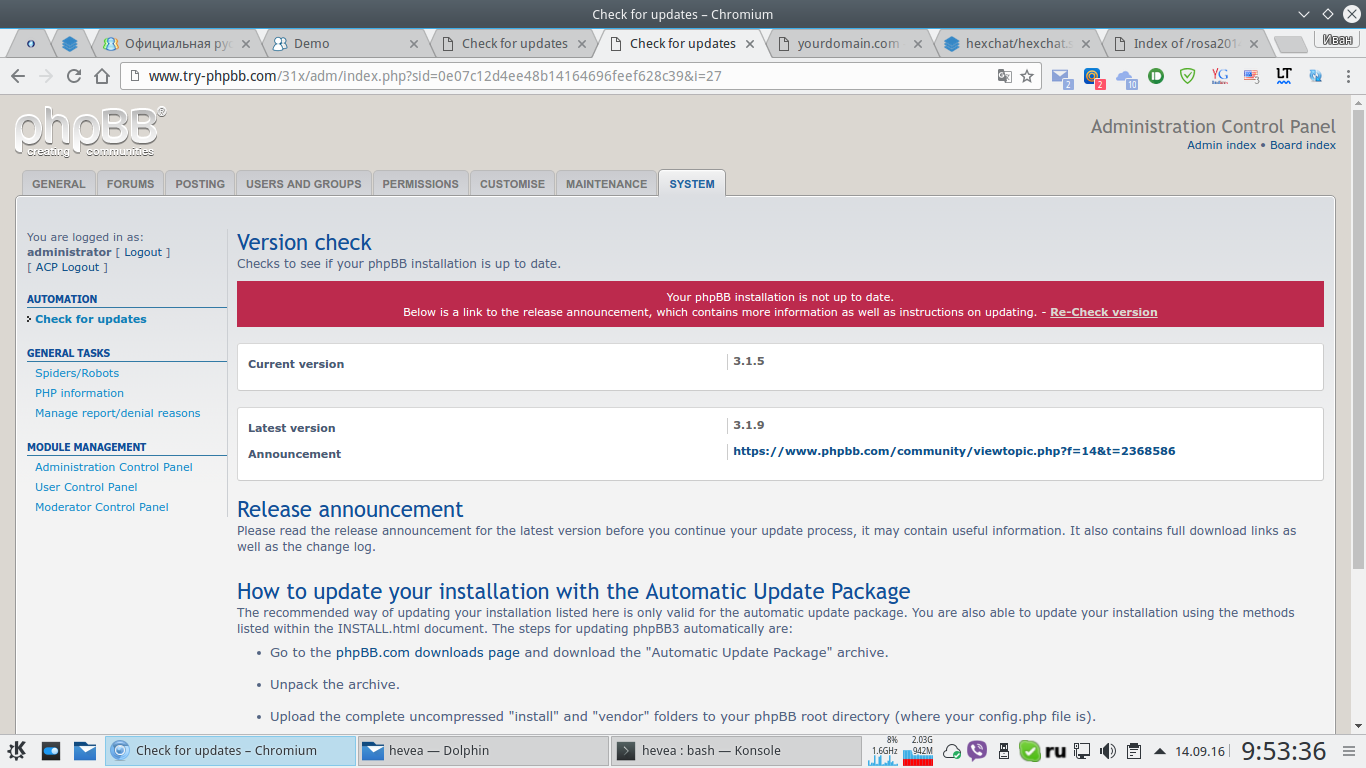Viewport: 1366px width, 768px height.
Task: Open the US flag extension icon
Action: click(1251, 75)
